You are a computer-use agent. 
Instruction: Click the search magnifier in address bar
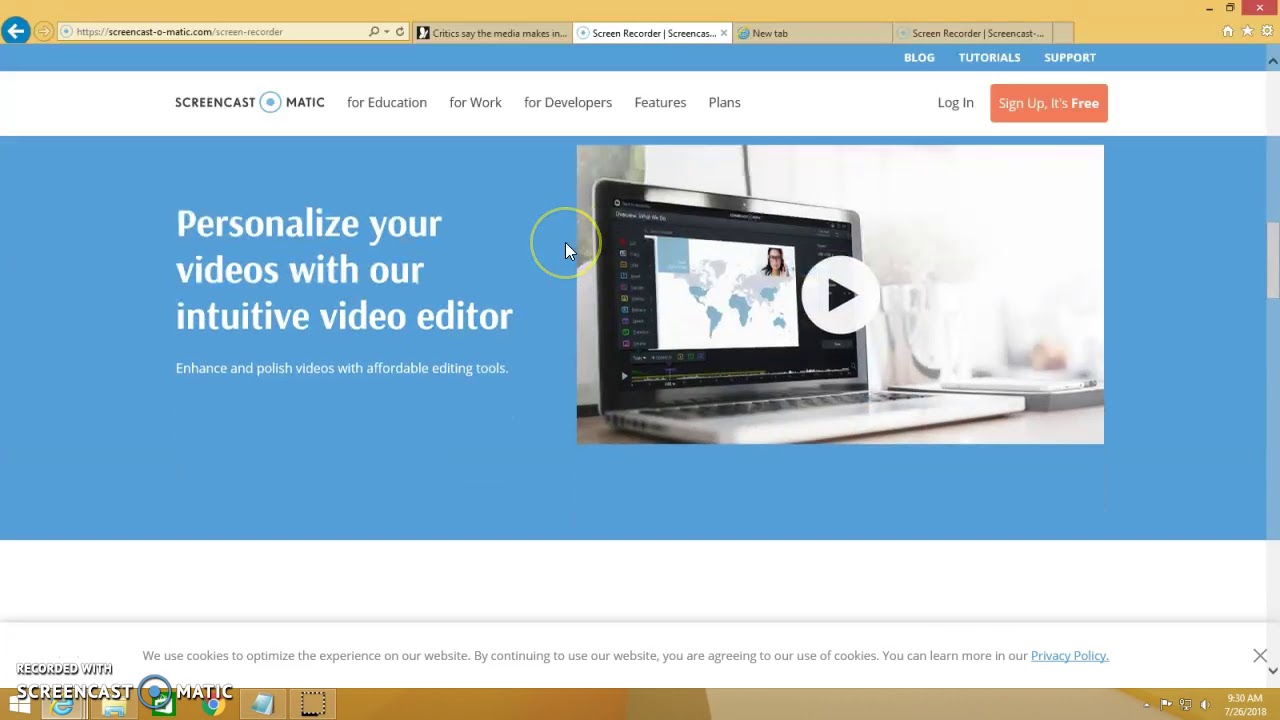click(x=374, y=32)
